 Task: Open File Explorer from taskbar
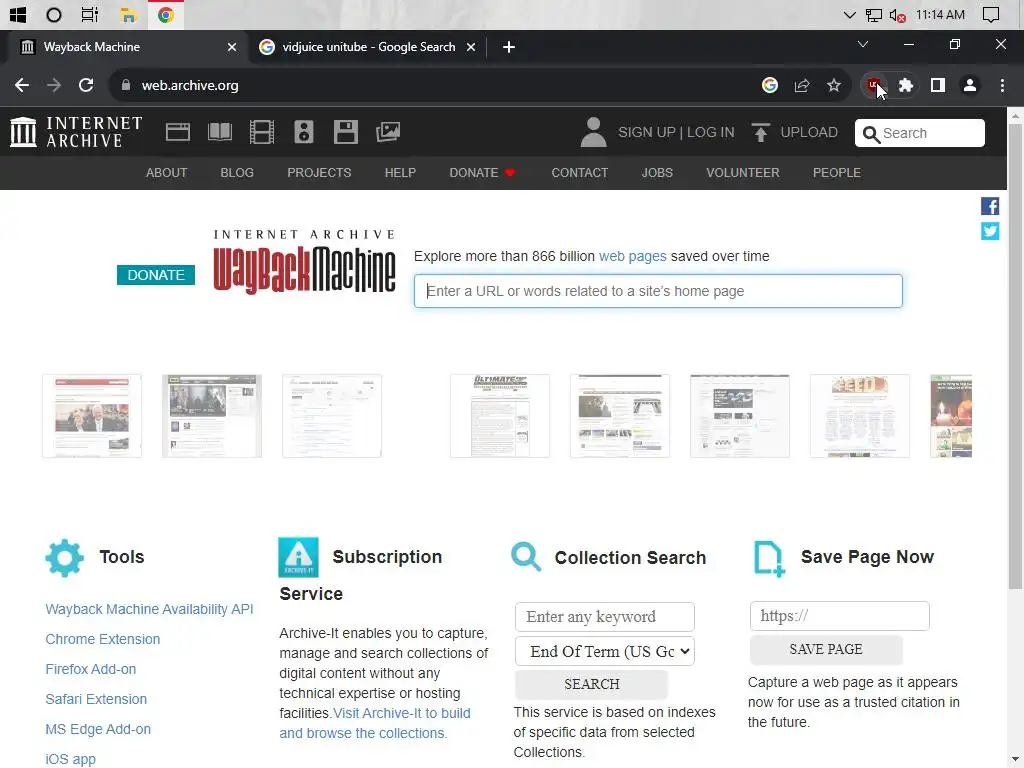(x=128, y=14)
